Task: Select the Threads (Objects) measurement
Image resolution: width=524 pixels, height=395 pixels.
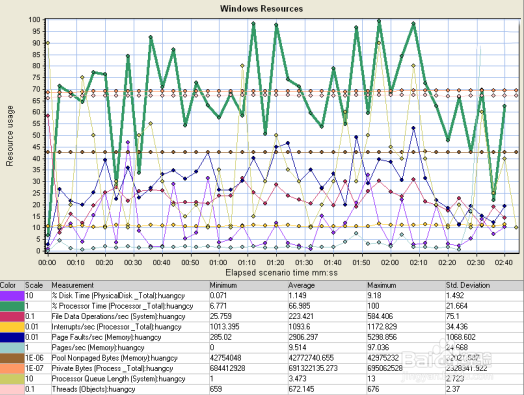Action: coord(93,389)
